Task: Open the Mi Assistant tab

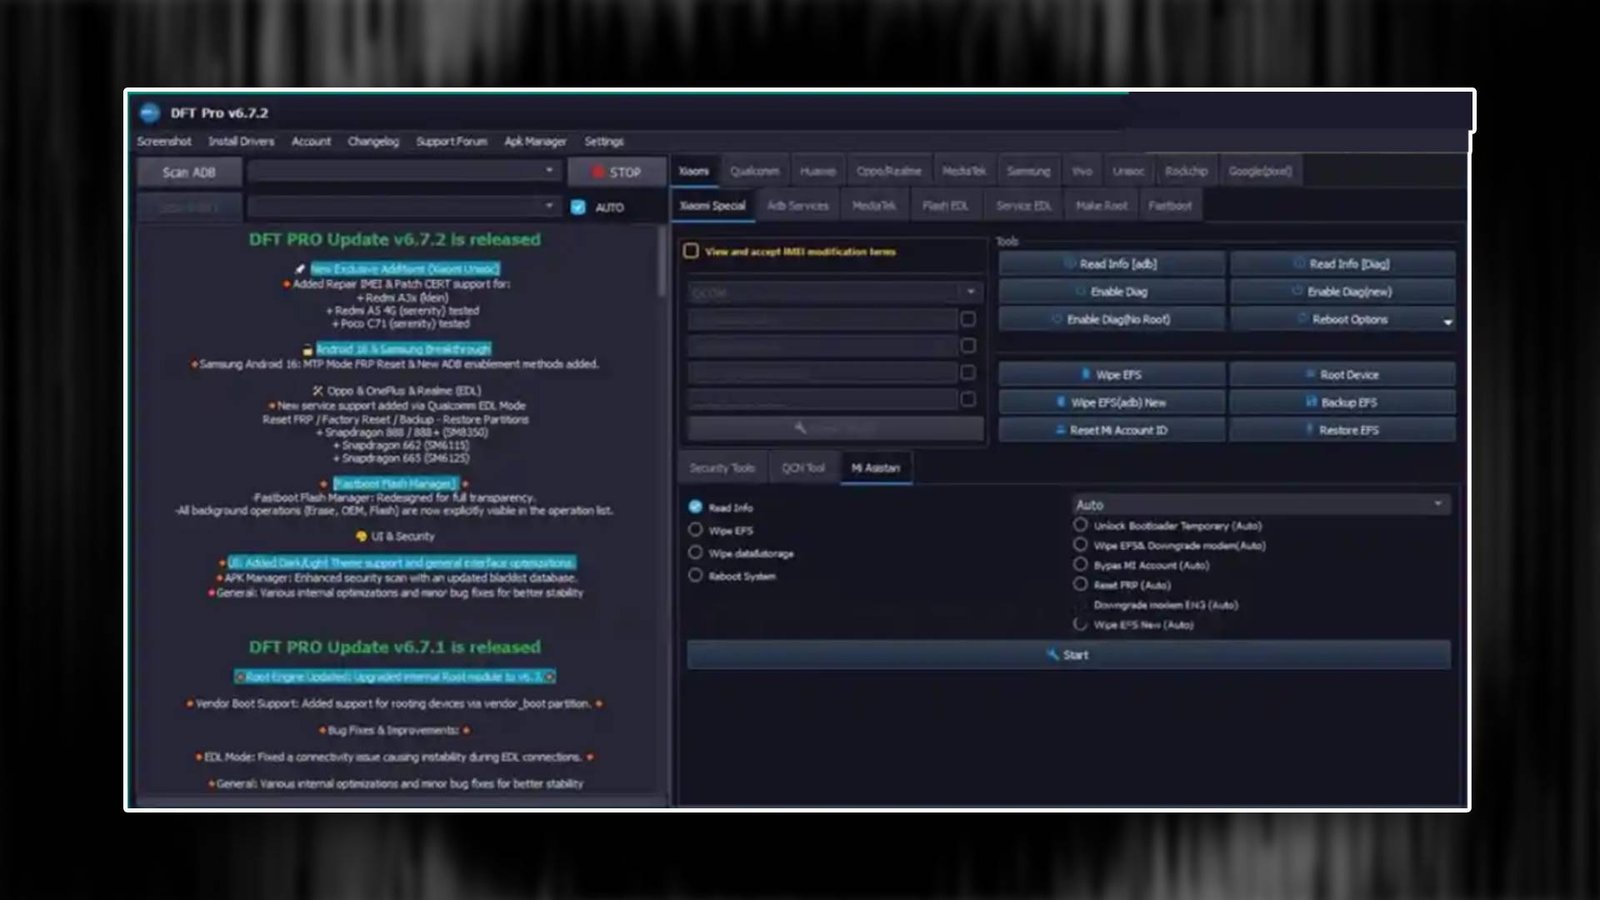Action: tap(875, 467)
